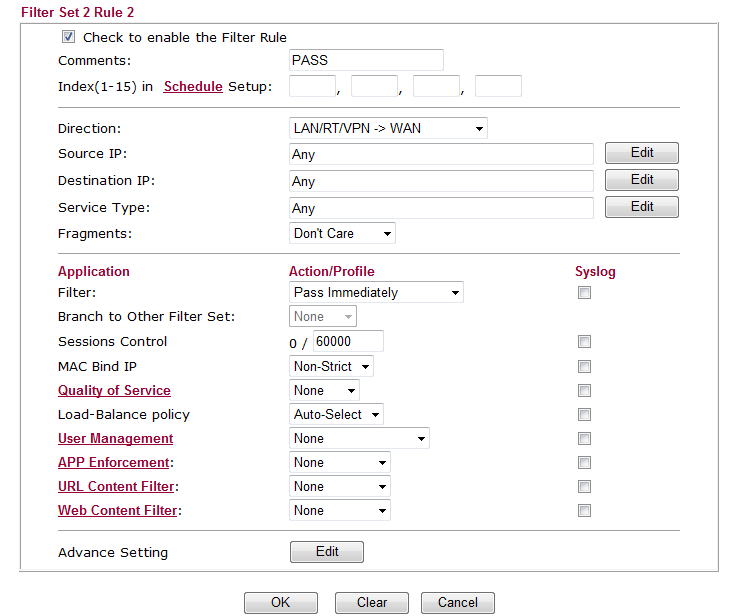Click OK to save the rule
Viewport: 744px width, 616px height.
[x=281, y=603]
